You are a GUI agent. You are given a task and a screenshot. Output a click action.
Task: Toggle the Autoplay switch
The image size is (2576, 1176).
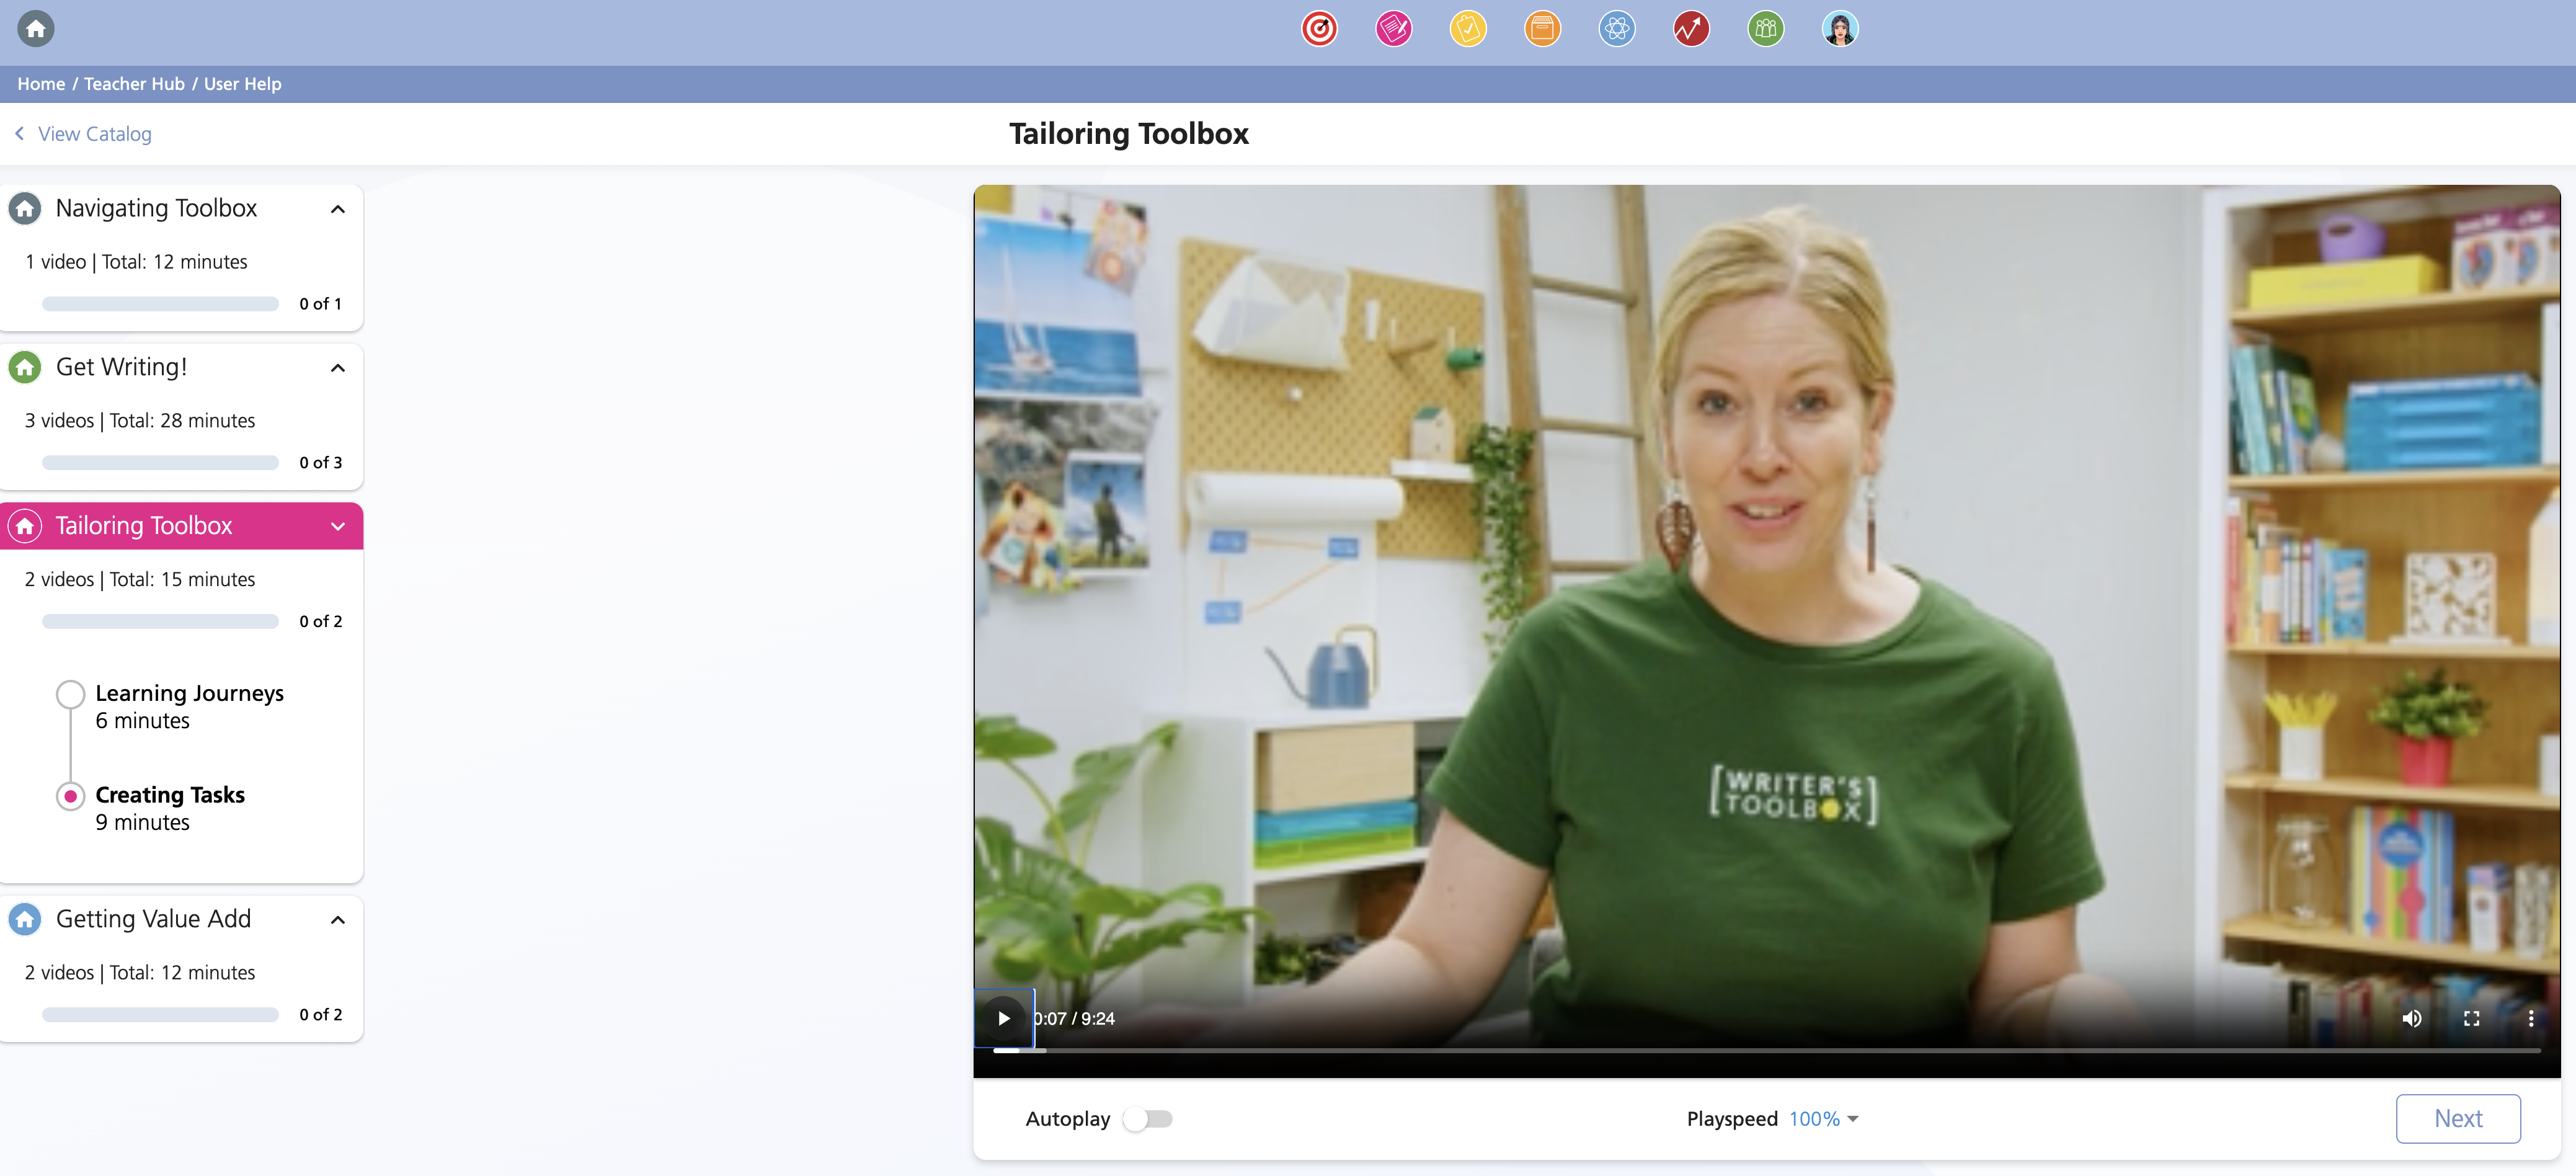click(1147, 1119)
